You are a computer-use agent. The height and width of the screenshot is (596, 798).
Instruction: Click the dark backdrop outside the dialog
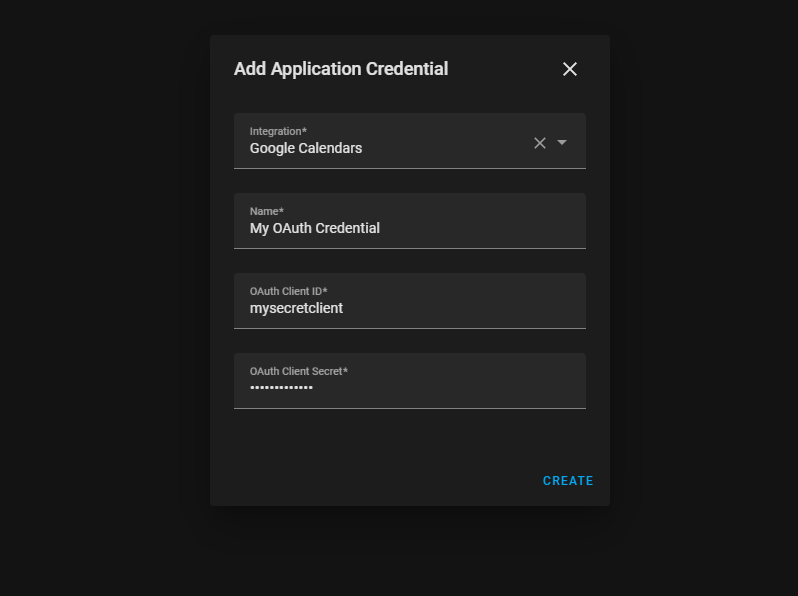coord(102,298)
